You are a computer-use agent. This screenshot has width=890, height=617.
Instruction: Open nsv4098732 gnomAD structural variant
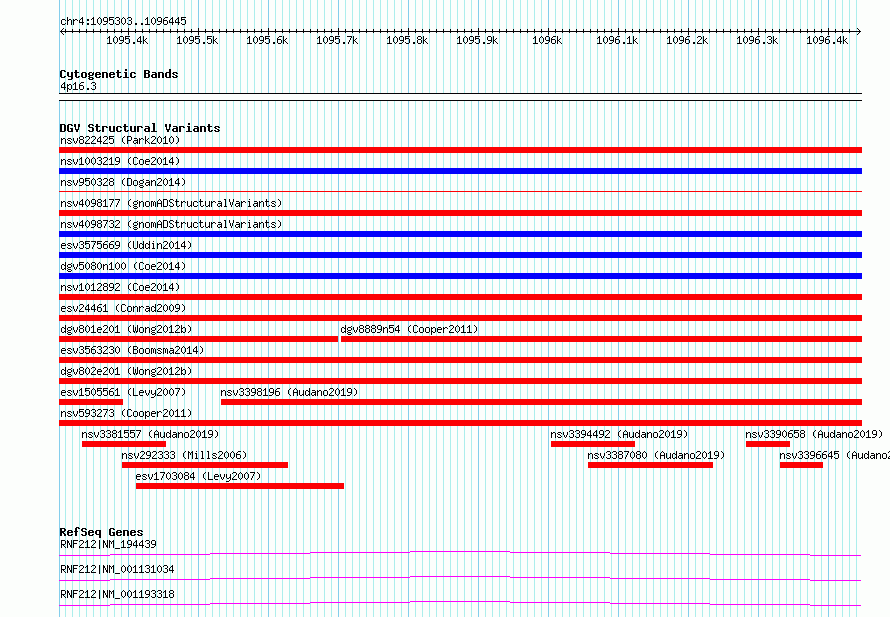point(171,224)
